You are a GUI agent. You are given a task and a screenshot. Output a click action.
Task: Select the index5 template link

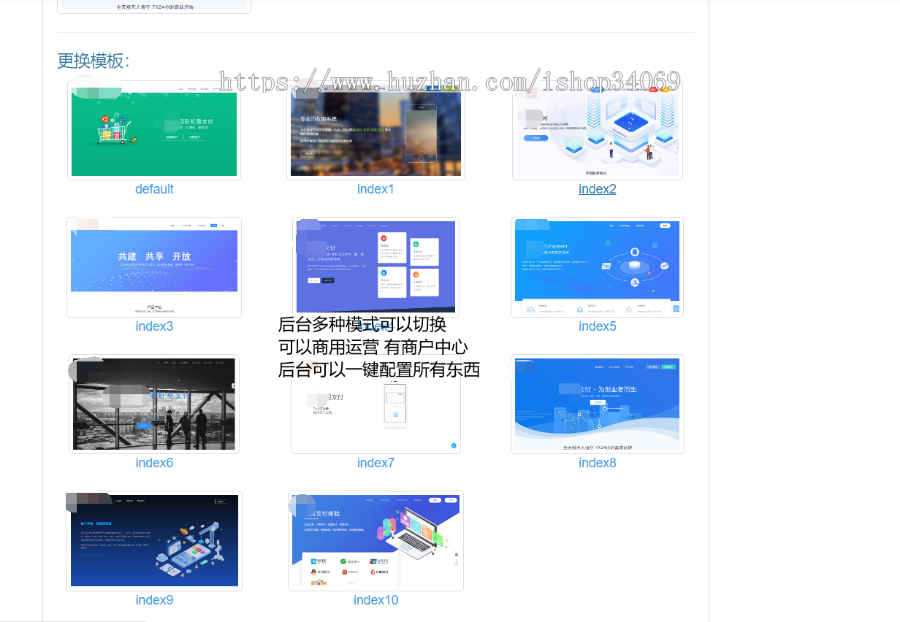coord(597,325)
